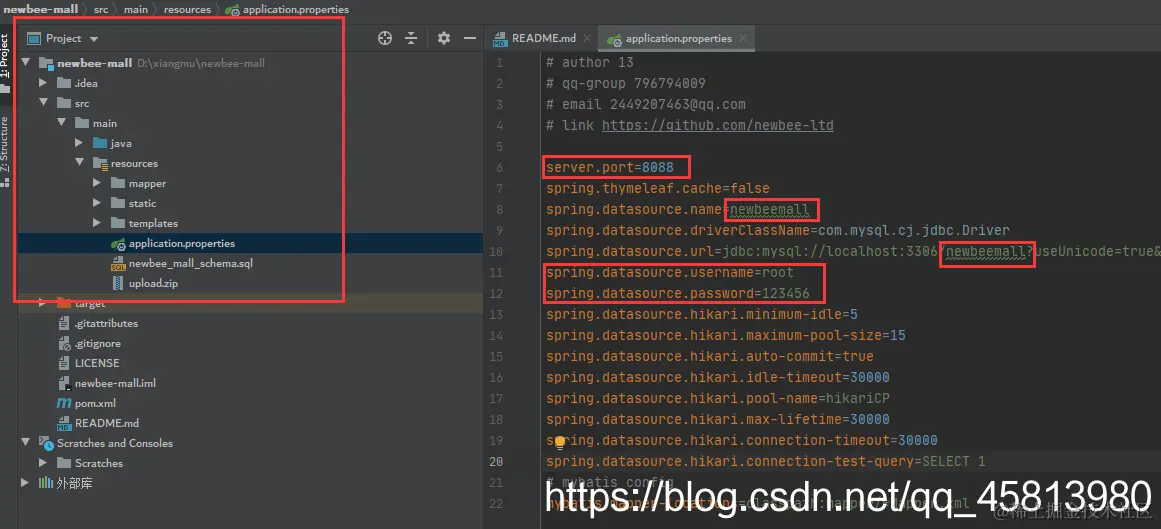
Task: Expand the templates folder arrow
Action: [x=97, y=223]
